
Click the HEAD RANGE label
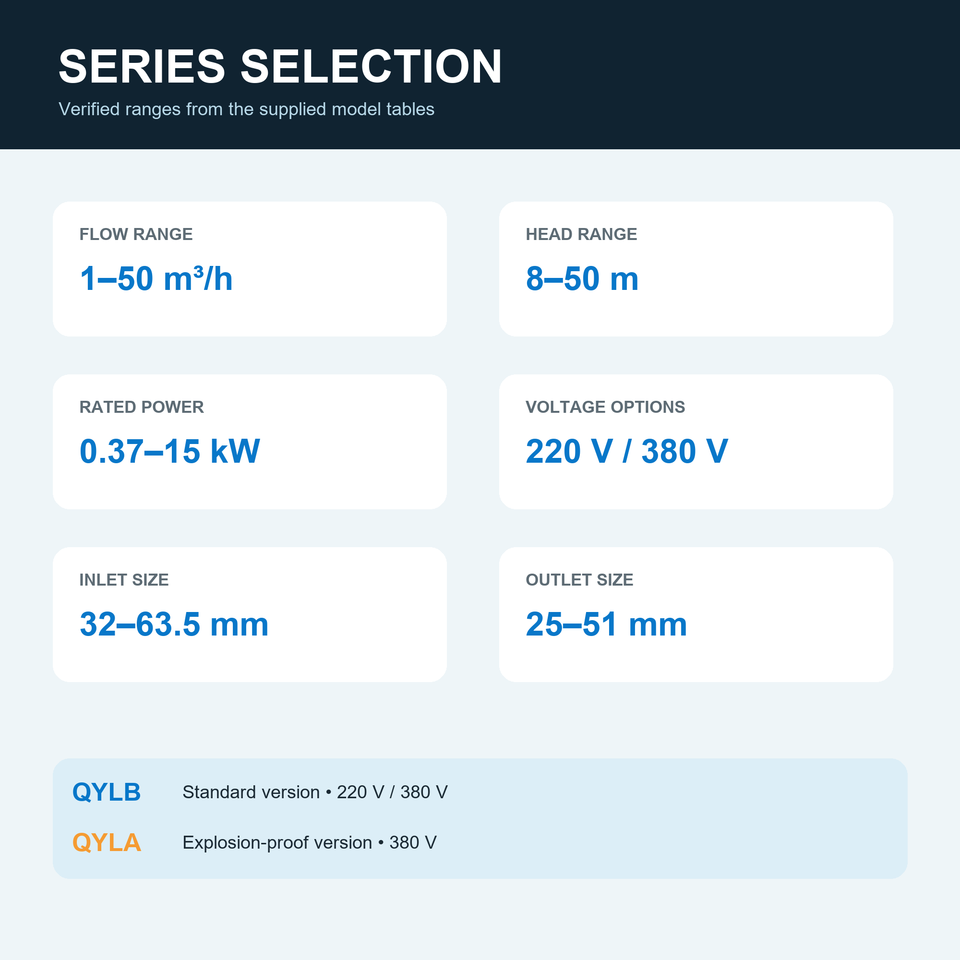pyautogui.click(x=582, y=234)
